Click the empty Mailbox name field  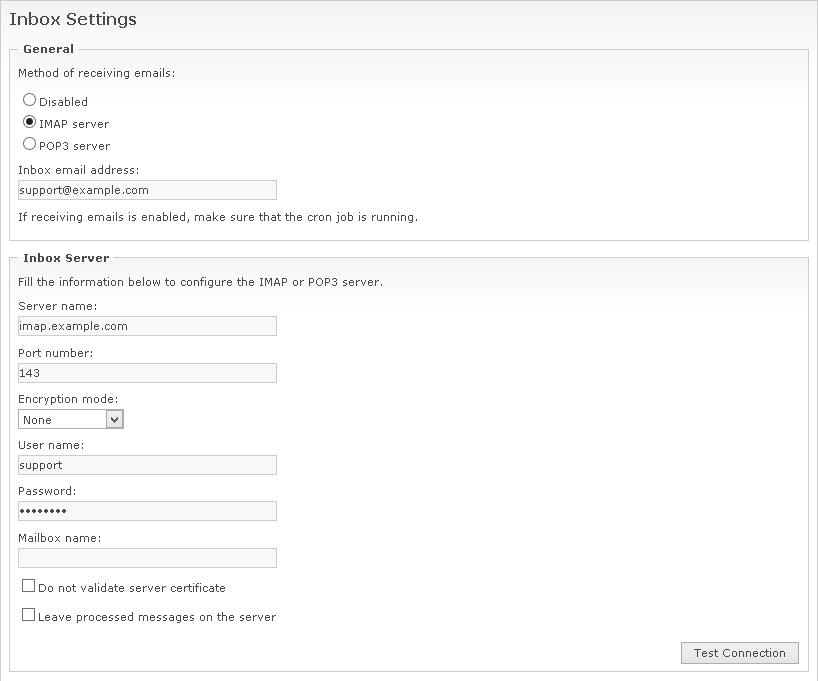pos(147,557)
